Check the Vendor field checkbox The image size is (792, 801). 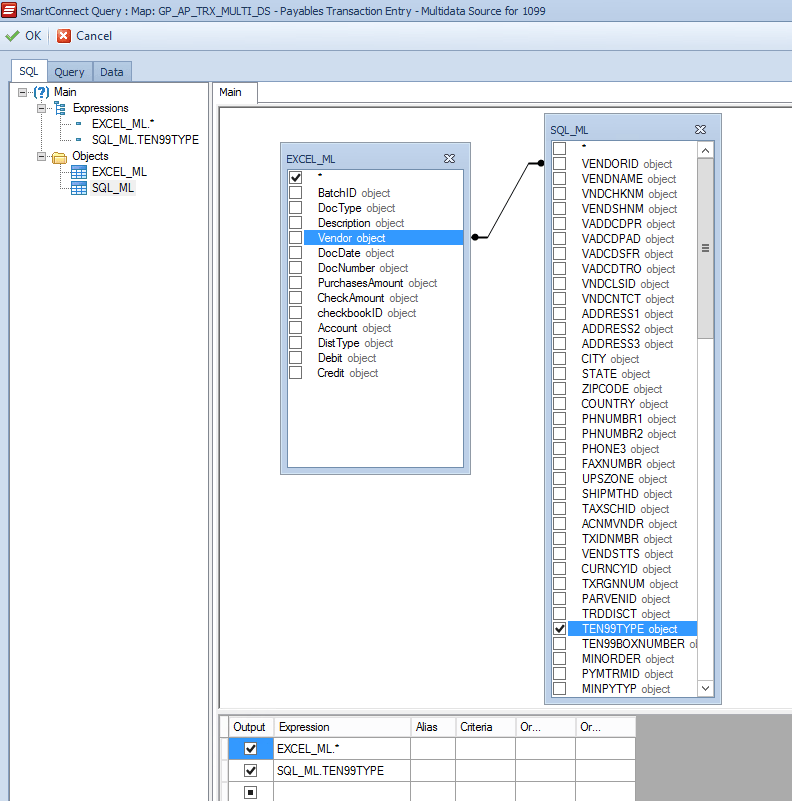pos(295,238)
